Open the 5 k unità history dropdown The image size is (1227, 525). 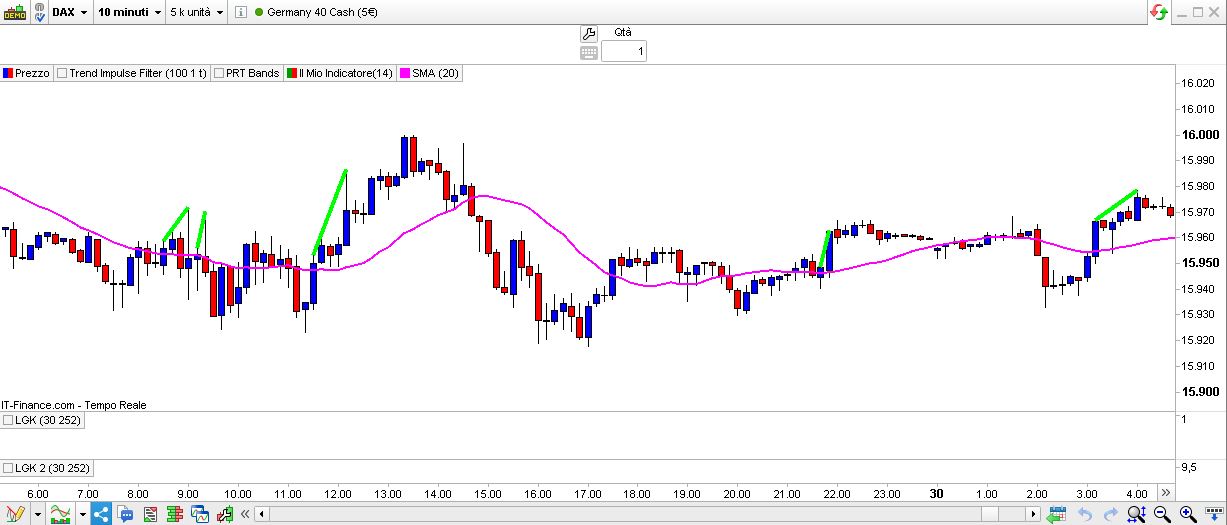pyautogui.click(x=197, y=12)
